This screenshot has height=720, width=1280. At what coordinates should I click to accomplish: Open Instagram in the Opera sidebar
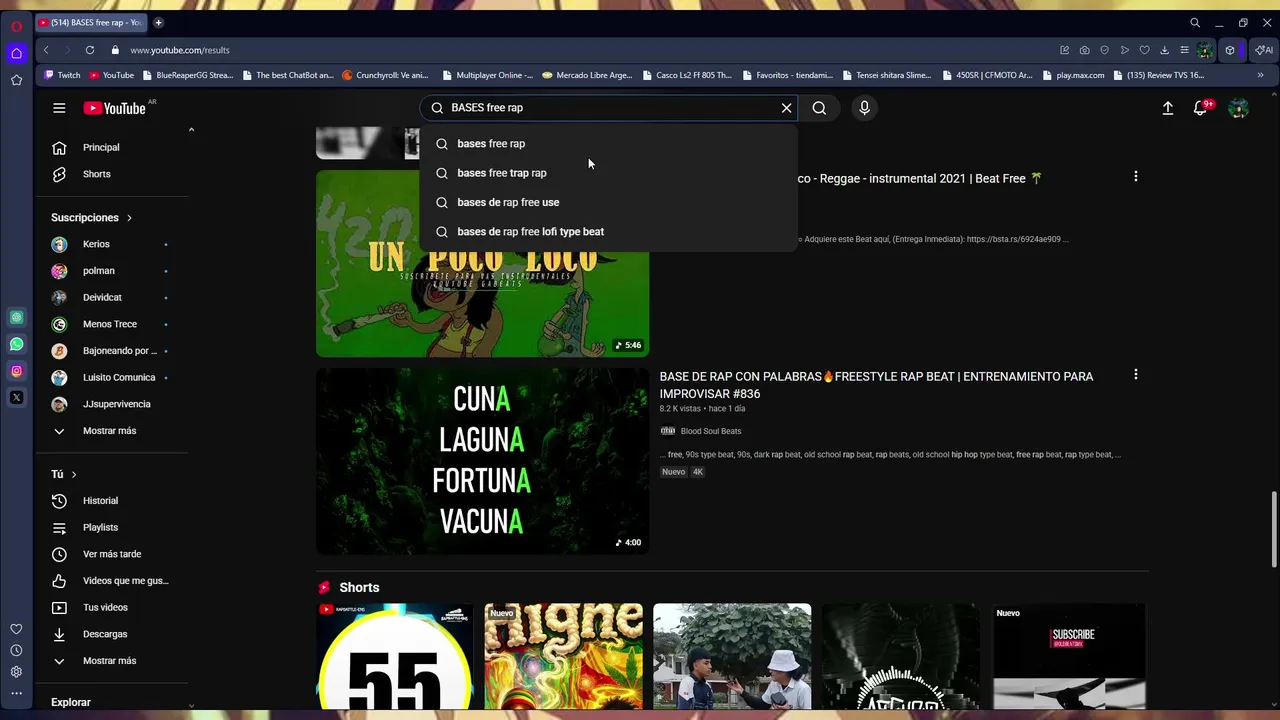(16, 371)
